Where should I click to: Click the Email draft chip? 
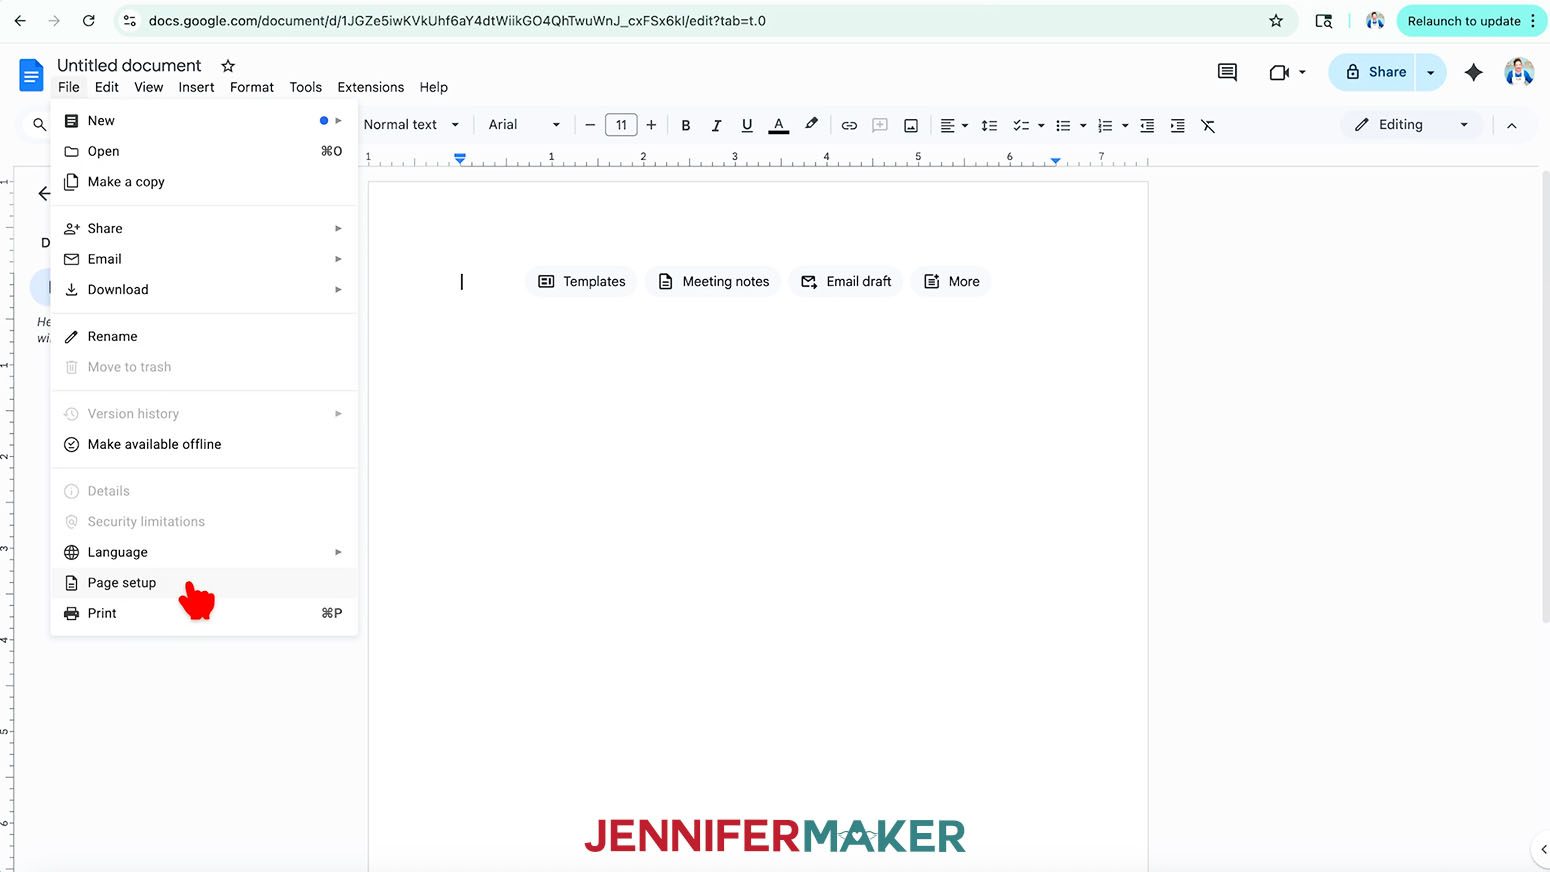pyautogui.click(x=846, y=282)
